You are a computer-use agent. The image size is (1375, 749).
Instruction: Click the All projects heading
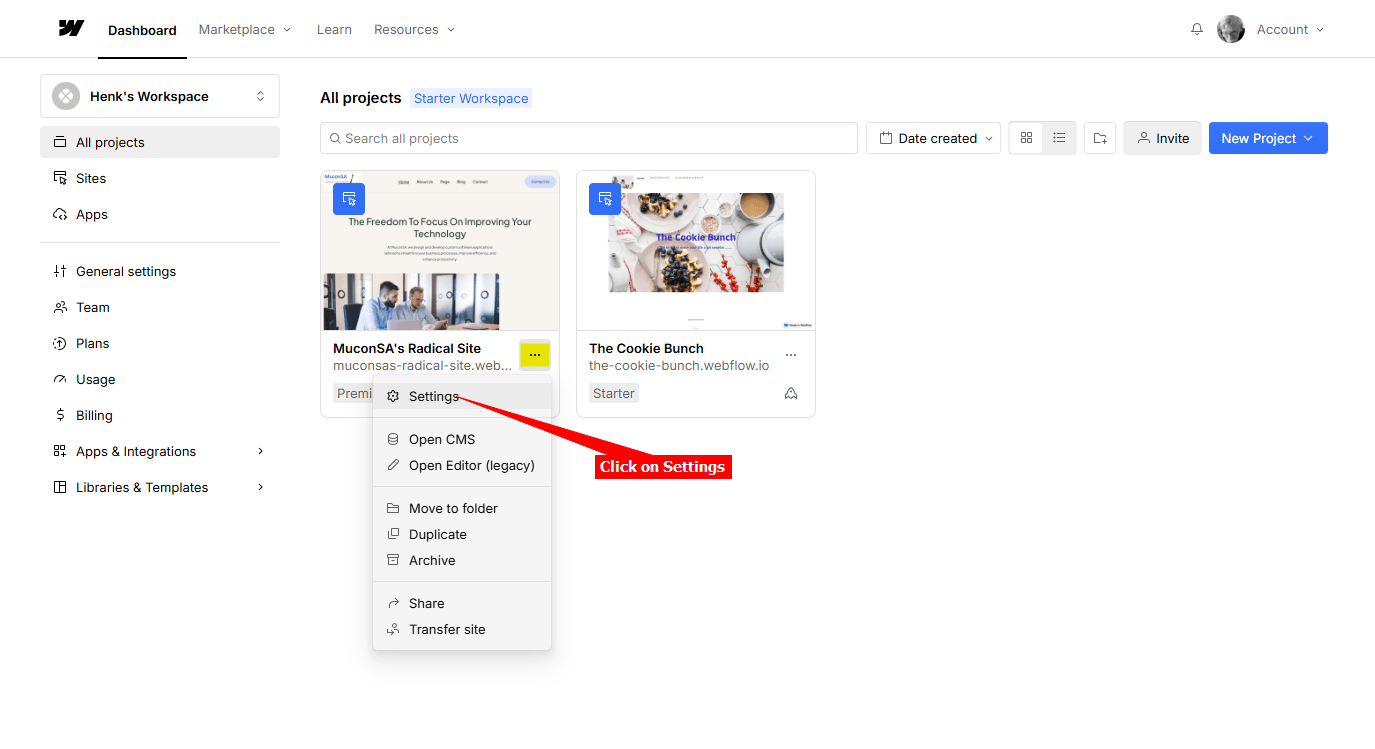coord(361,98)
